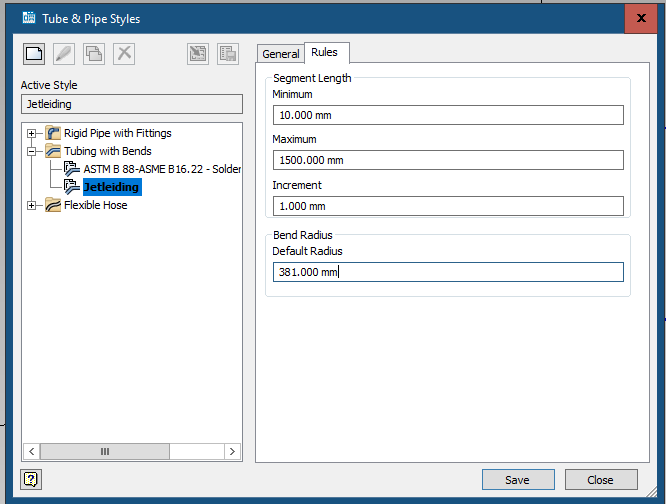Select Flexible Hose in tree
The height and width of the screenshot is (504, 666).
(96, 205)
